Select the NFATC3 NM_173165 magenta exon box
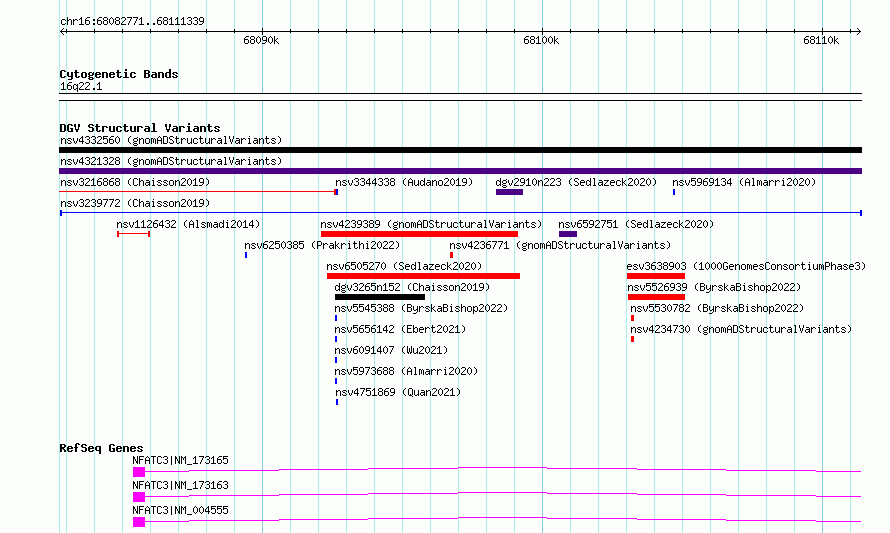The image size is (890, 533). coord(139,472)
